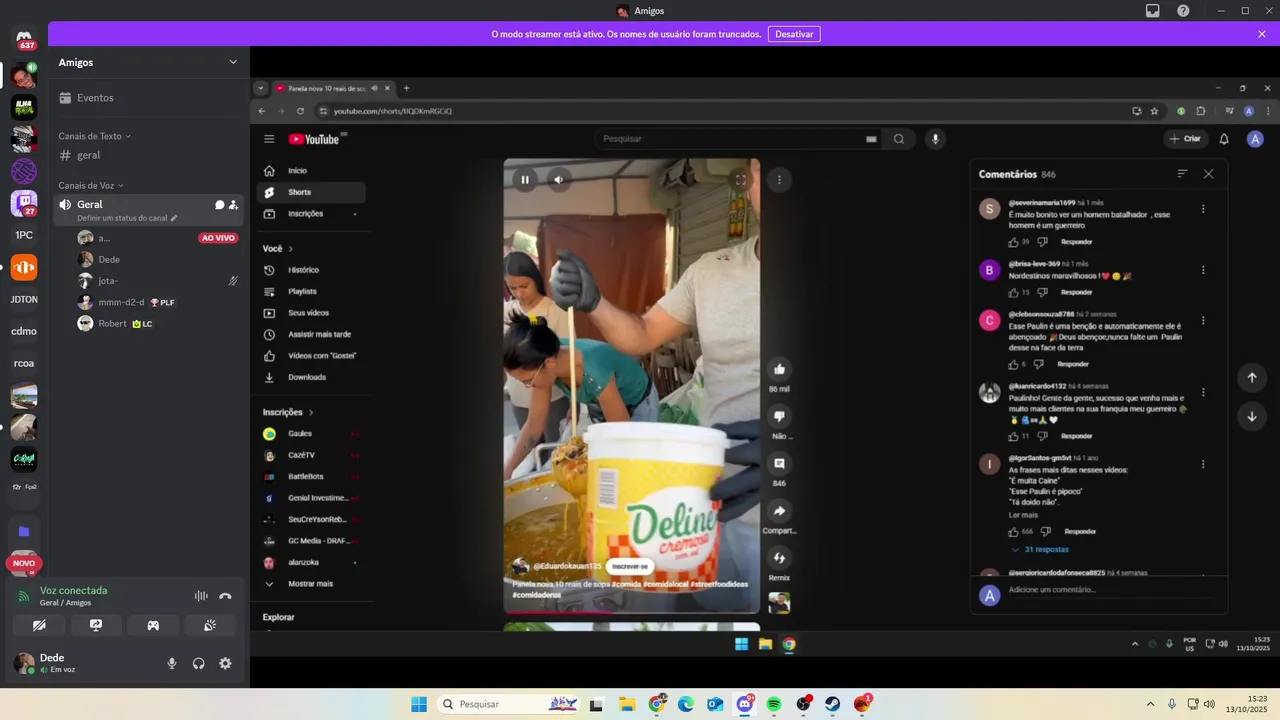
Task: Close the Comentários panel
Action: pos(1209,174)
